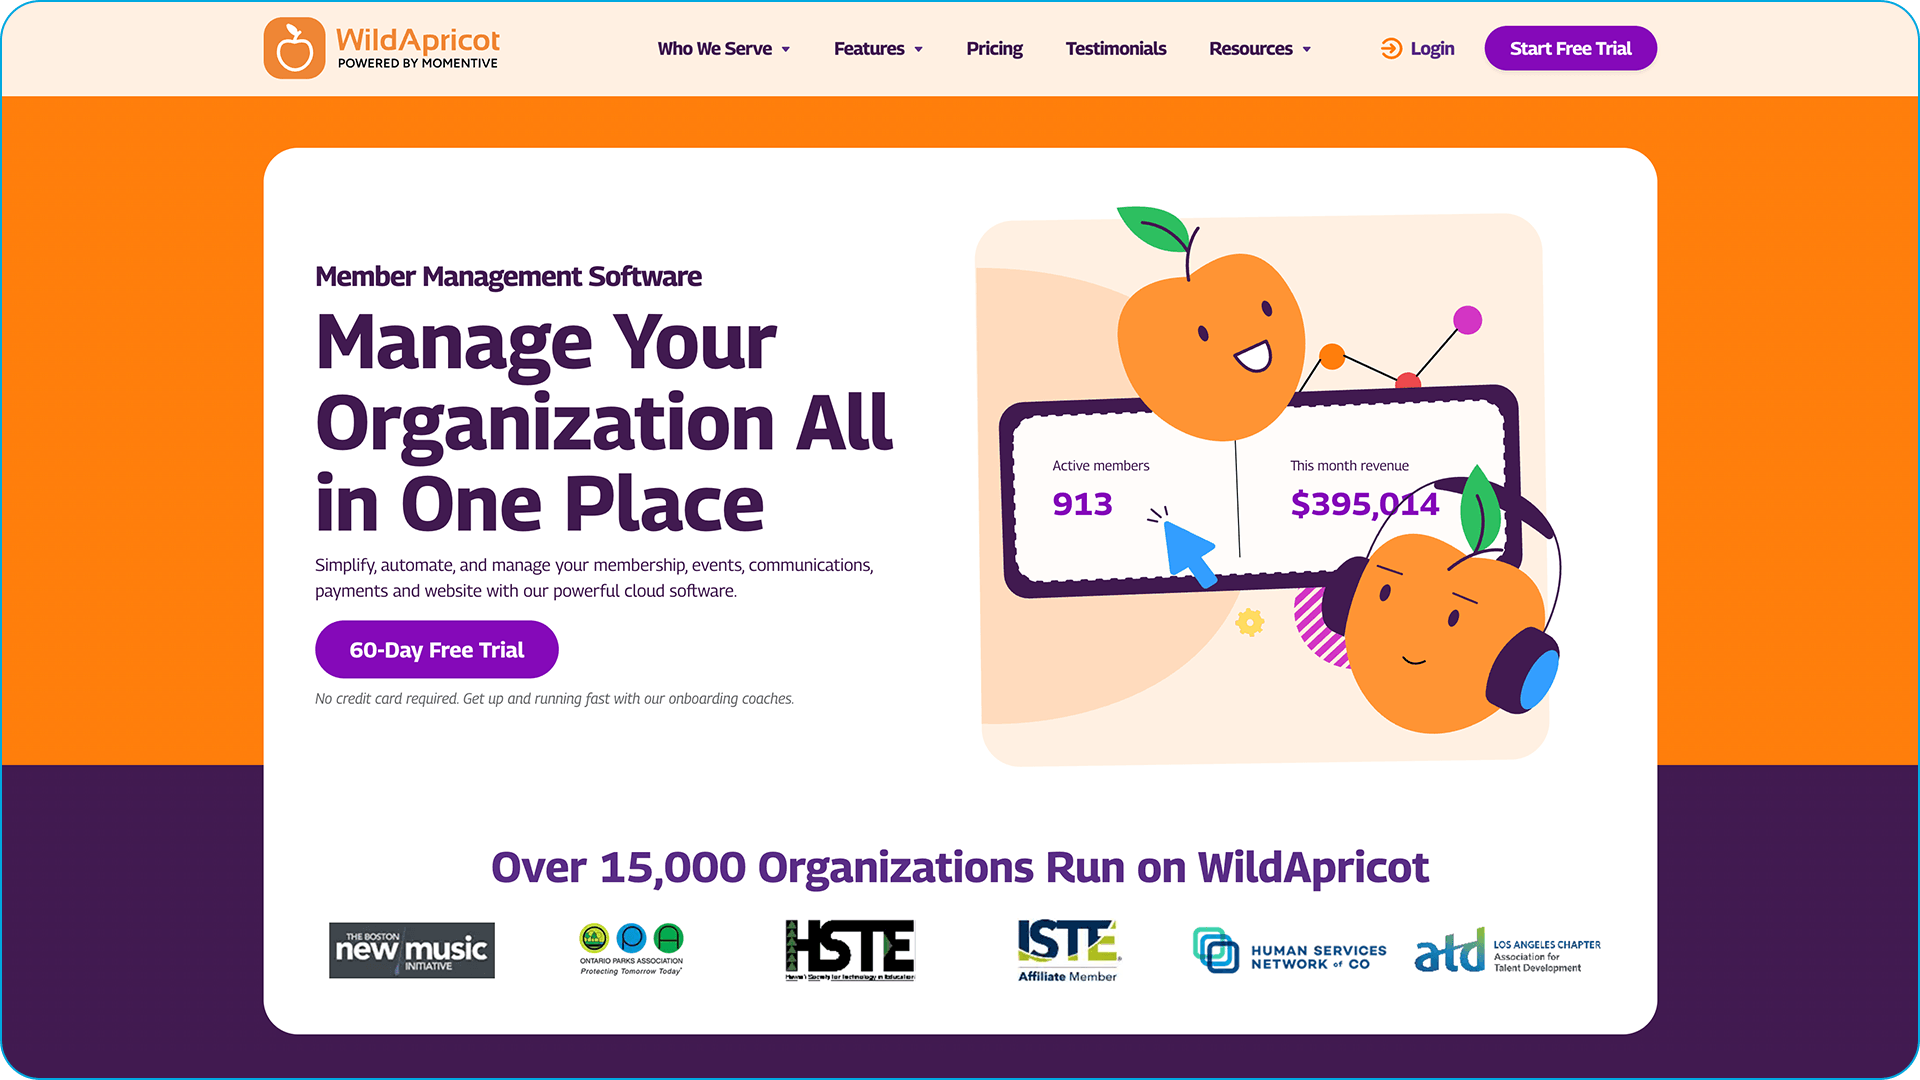Viewport: 1920px width, 1080px height.
Task: Open the Testimonials page
Action: pyautogui.click(x=1116, y=48)
